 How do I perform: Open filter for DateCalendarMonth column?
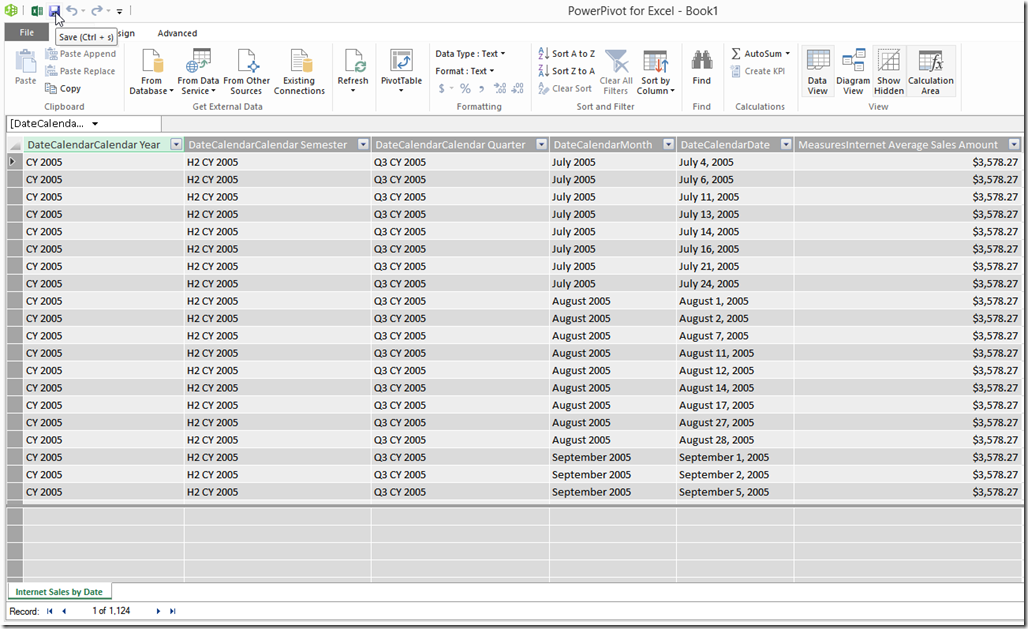[x=669, y=144]
